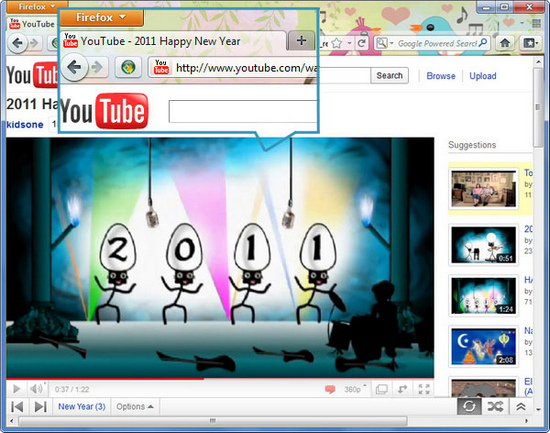This screenshot has width=550, height=433.
Task: Open the URL history dropdown arrow
Action: pyautogui.click(x=349, y=43)
